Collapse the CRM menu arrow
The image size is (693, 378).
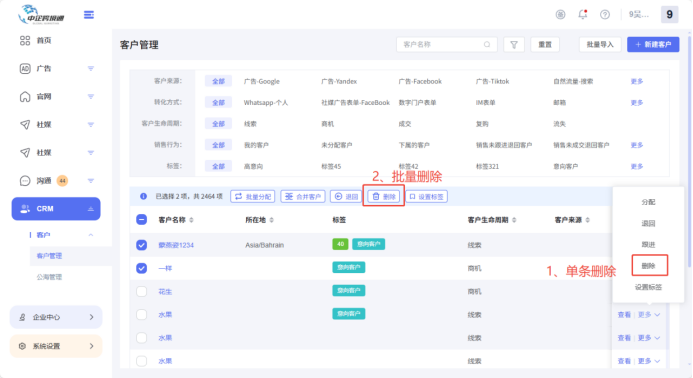click(91, 209)
